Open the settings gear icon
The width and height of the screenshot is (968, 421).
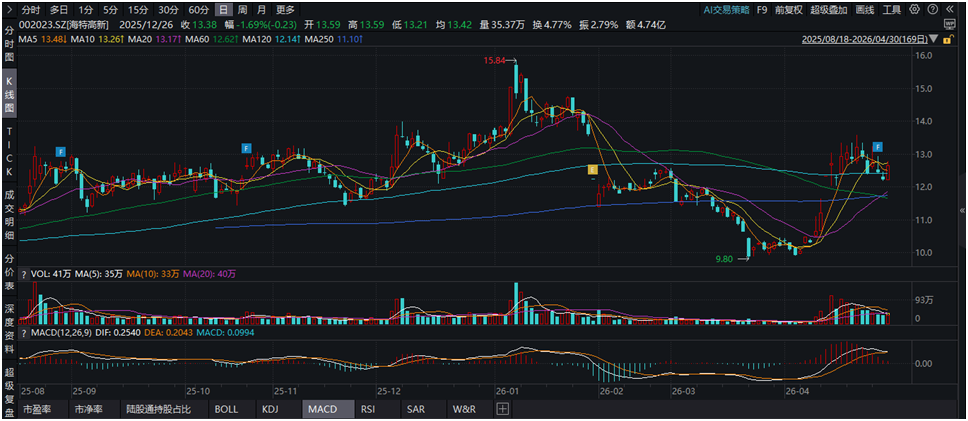click(x=914, y=9)
